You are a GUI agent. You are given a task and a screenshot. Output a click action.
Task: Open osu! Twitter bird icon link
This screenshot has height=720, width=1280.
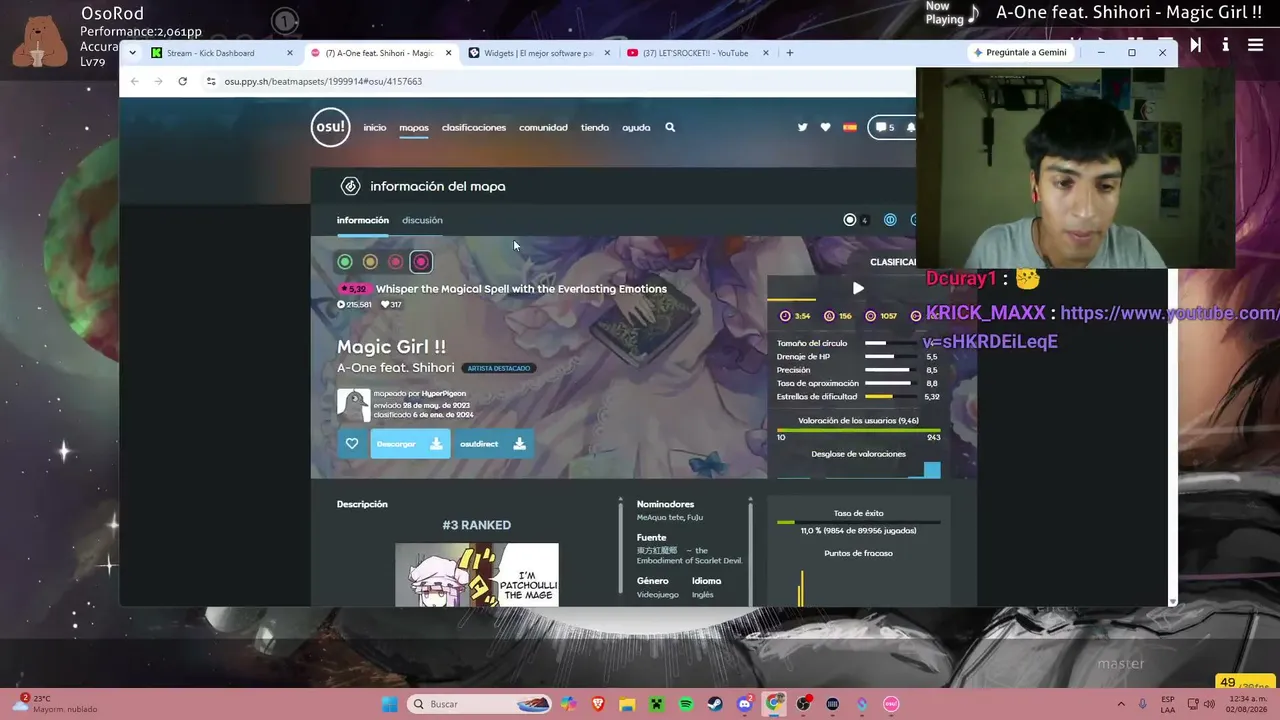click(x=802, y=127)
